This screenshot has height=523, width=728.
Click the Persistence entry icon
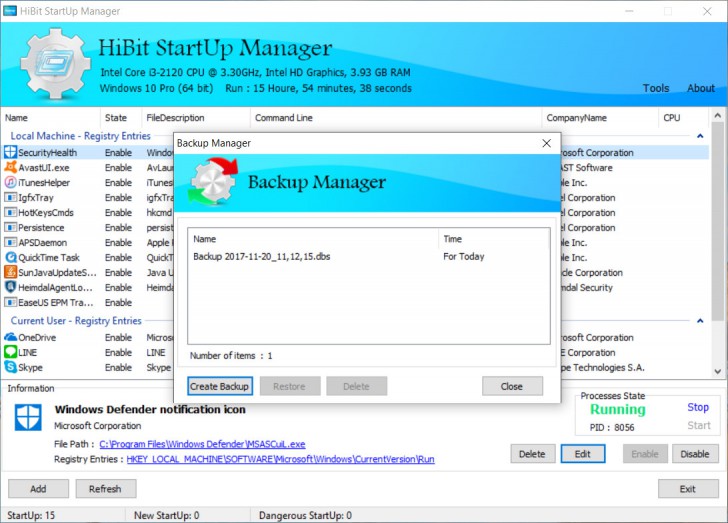click(10, 227)
